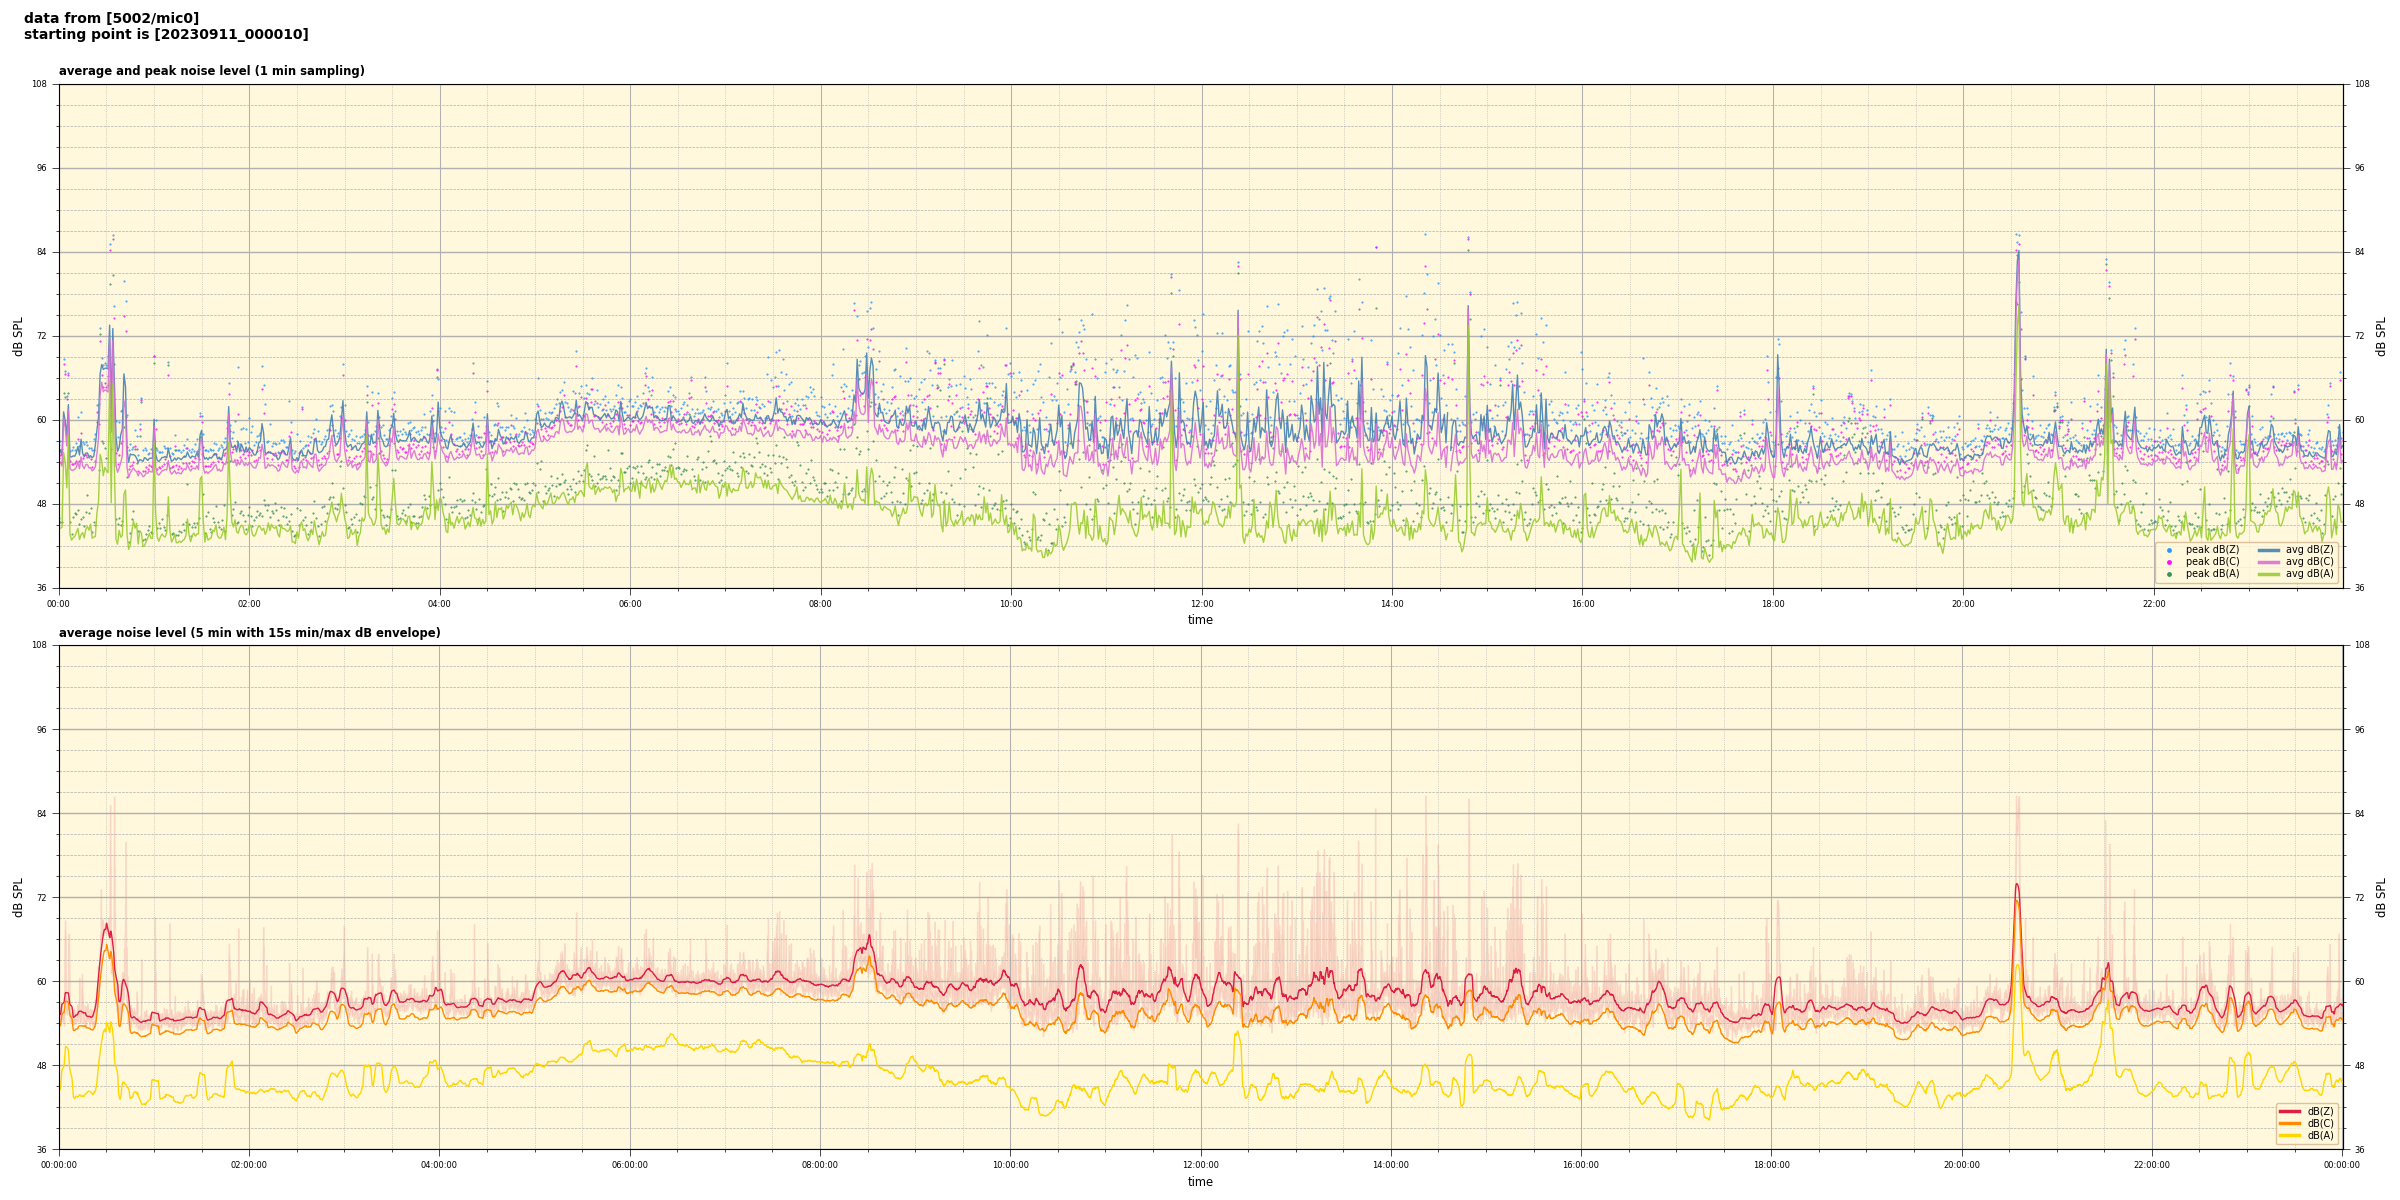Click the upper chart's 'time' axis label

[x=1200, y=620]
